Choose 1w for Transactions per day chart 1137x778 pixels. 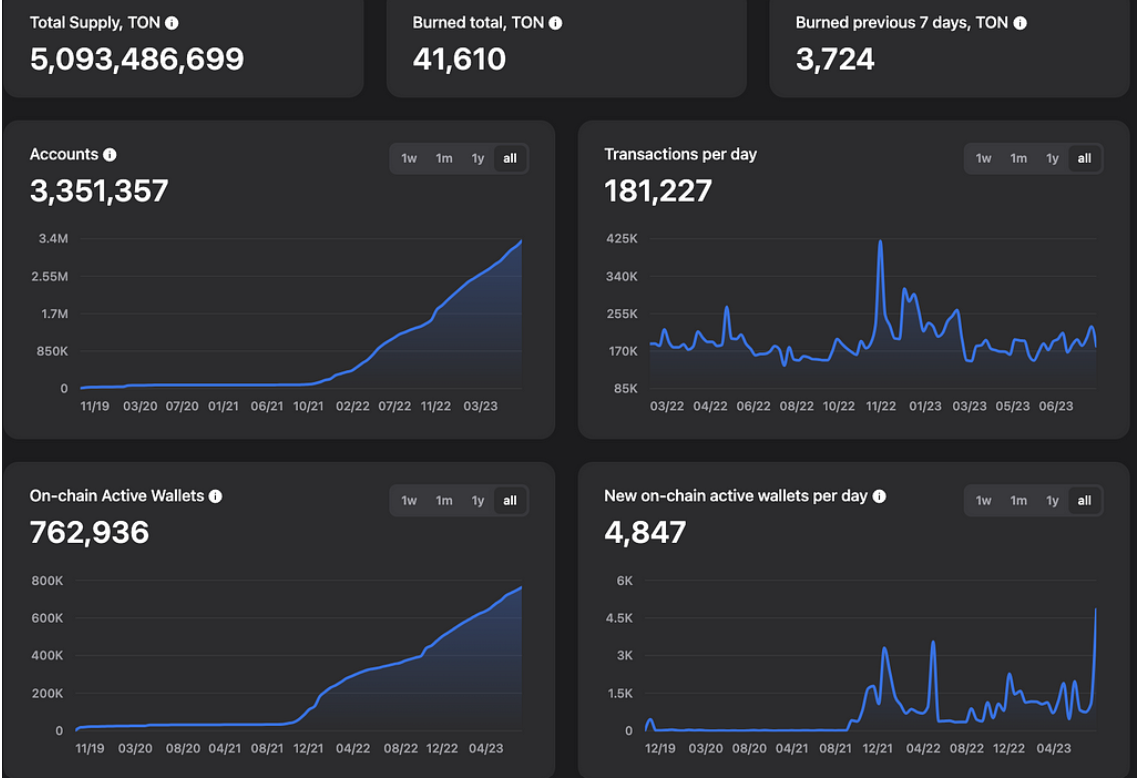[983, 158]
